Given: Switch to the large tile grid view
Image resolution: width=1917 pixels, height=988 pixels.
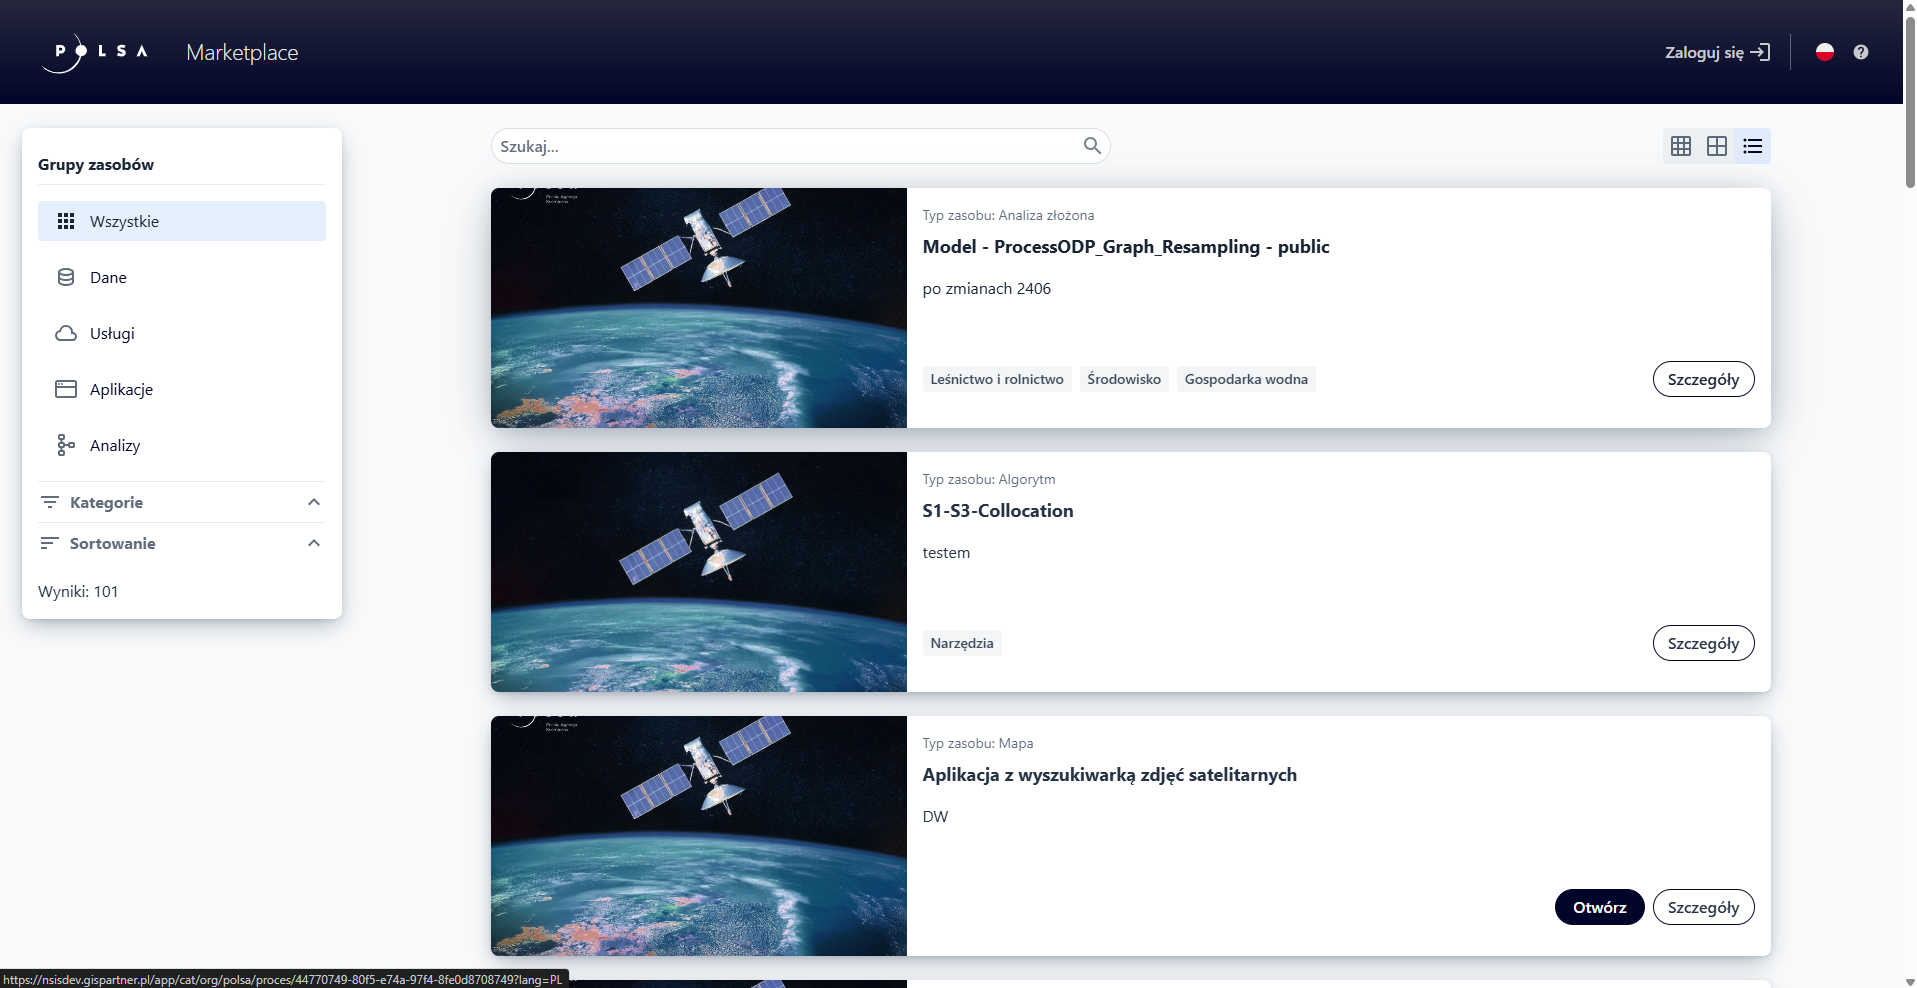Looking at the screenshot, I should point(1717,146).
